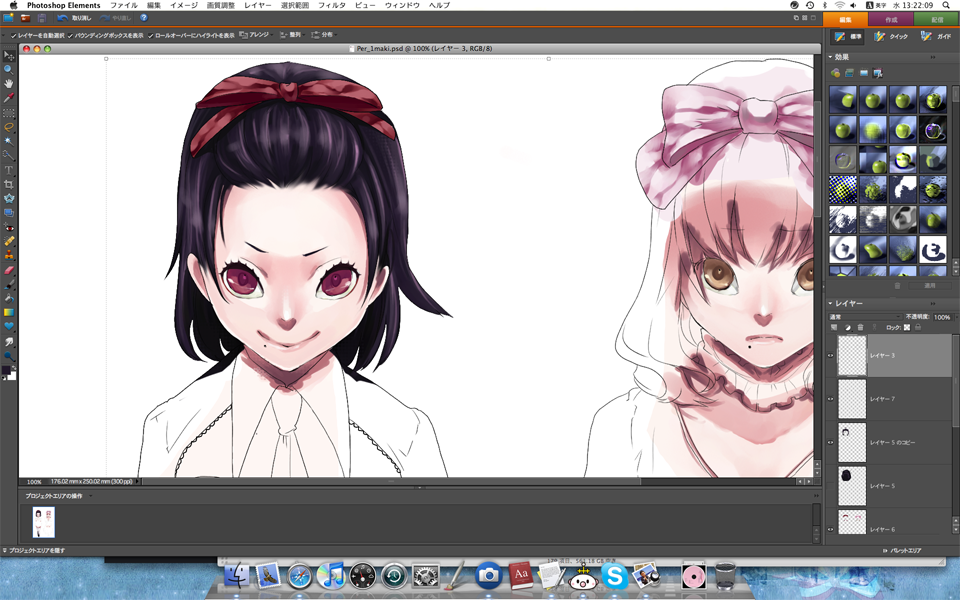Click the open file folder icon

tap(26, 18)
